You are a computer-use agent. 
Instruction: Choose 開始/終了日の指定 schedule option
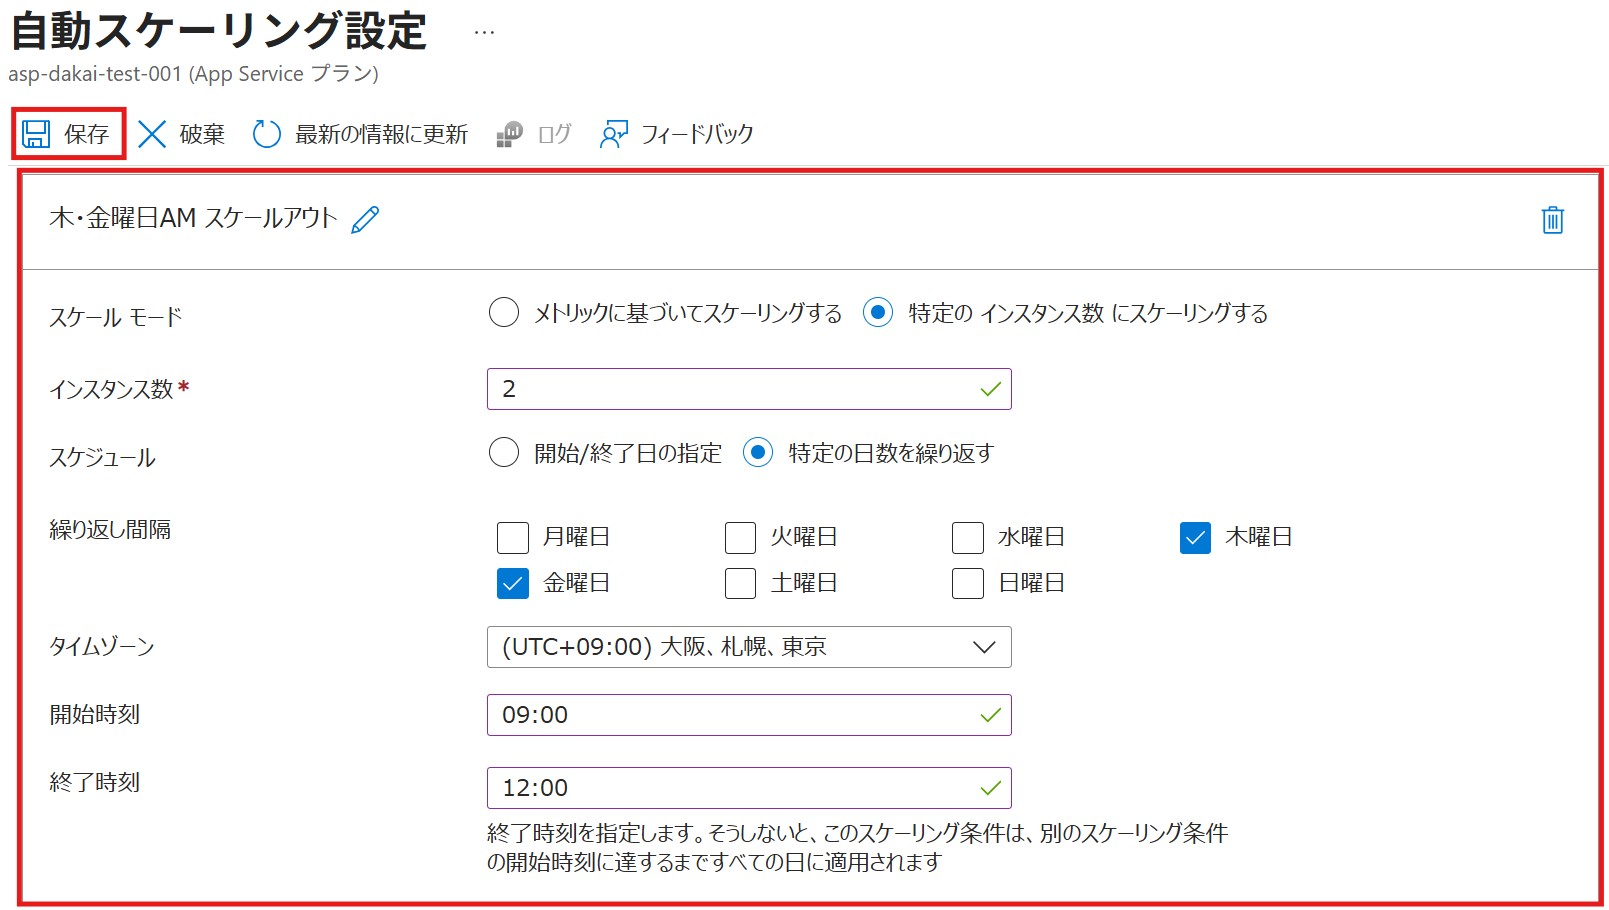tap(504, 453)
